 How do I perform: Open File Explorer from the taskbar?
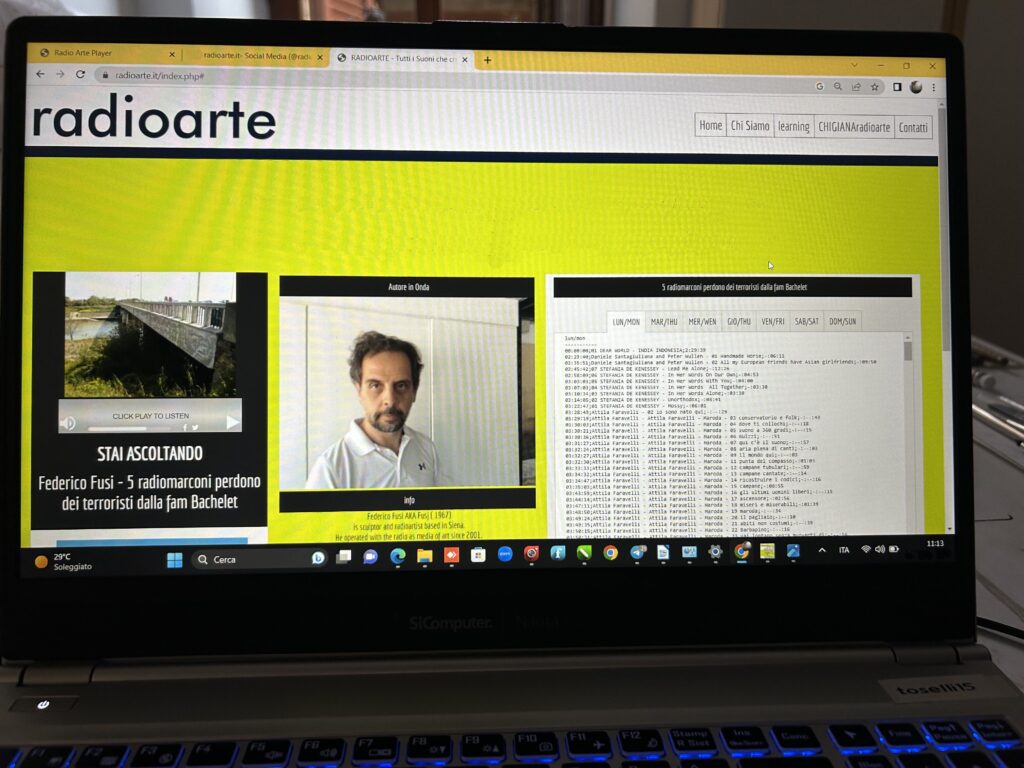(x=424, y=556)
